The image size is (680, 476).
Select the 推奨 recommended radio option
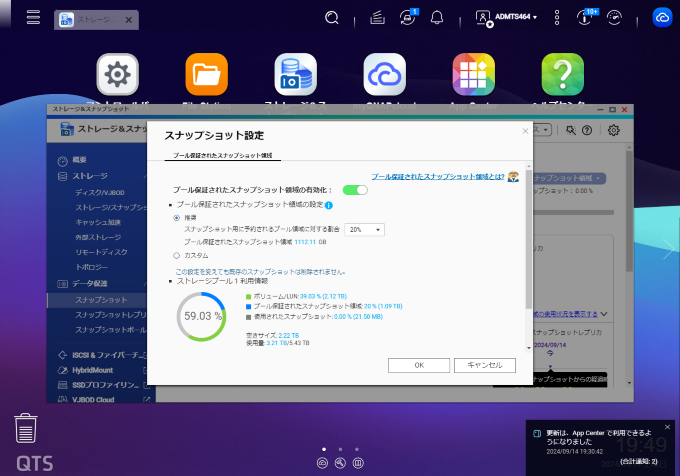[x=177, y=218]
